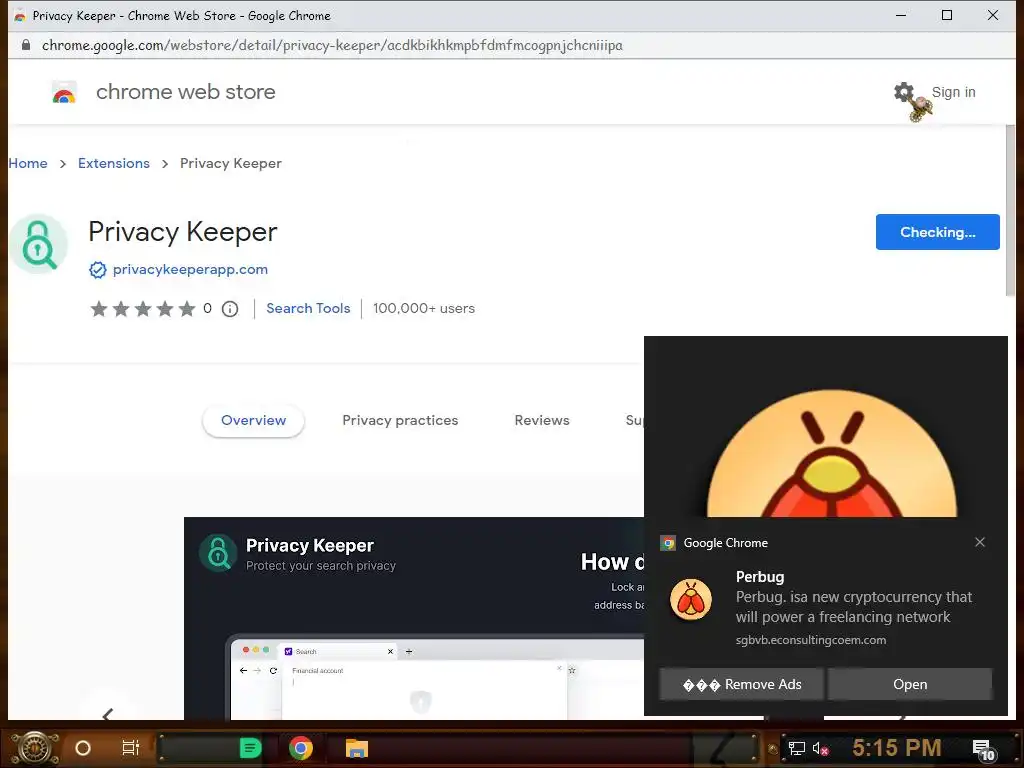Screen dimensions: 1024x768
Task: Click Remove Ads in the notification
Action: 741,684
